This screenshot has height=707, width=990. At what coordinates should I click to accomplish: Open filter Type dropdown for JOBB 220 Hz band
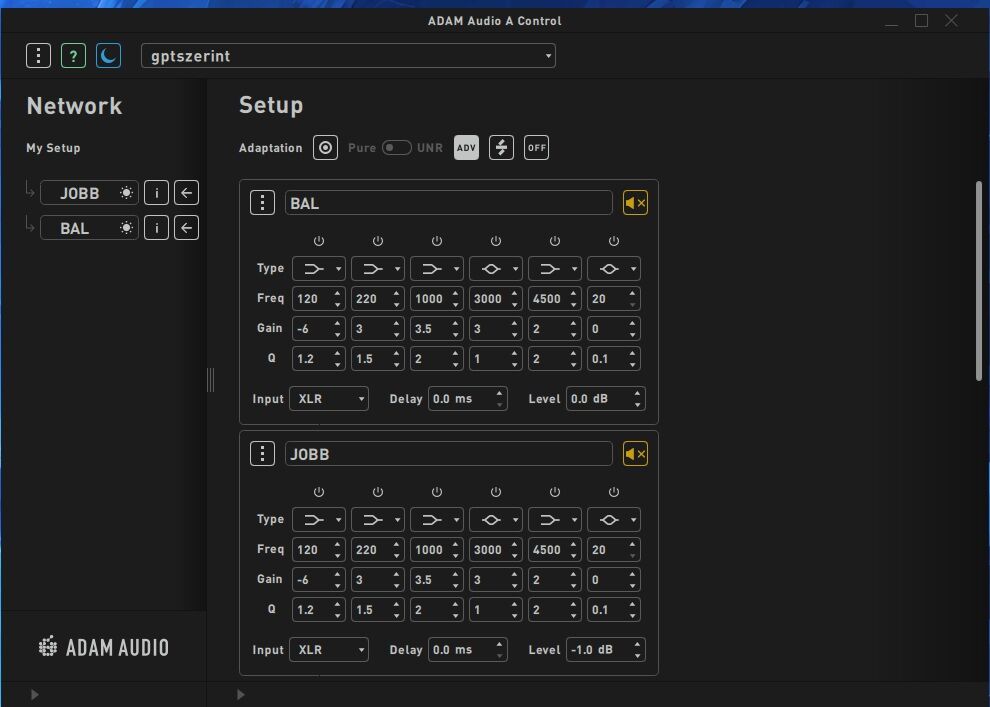click(378, 520)
